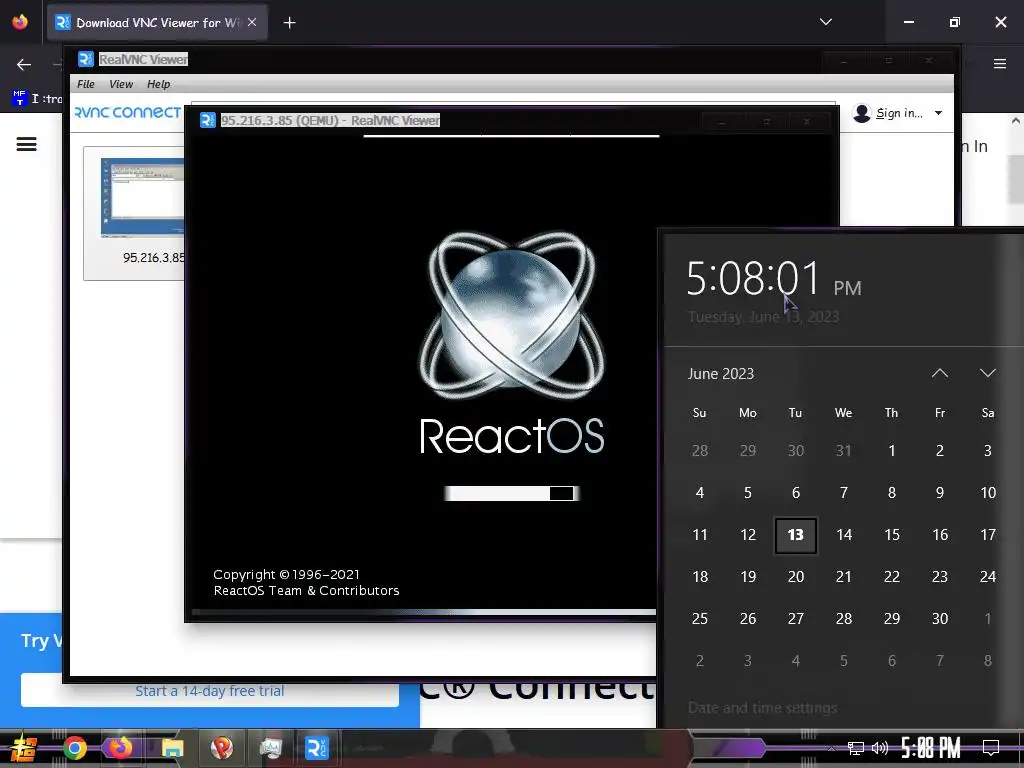Click the RVNC Connect logo
The image size is (1024, 768).
click(128, 112)
